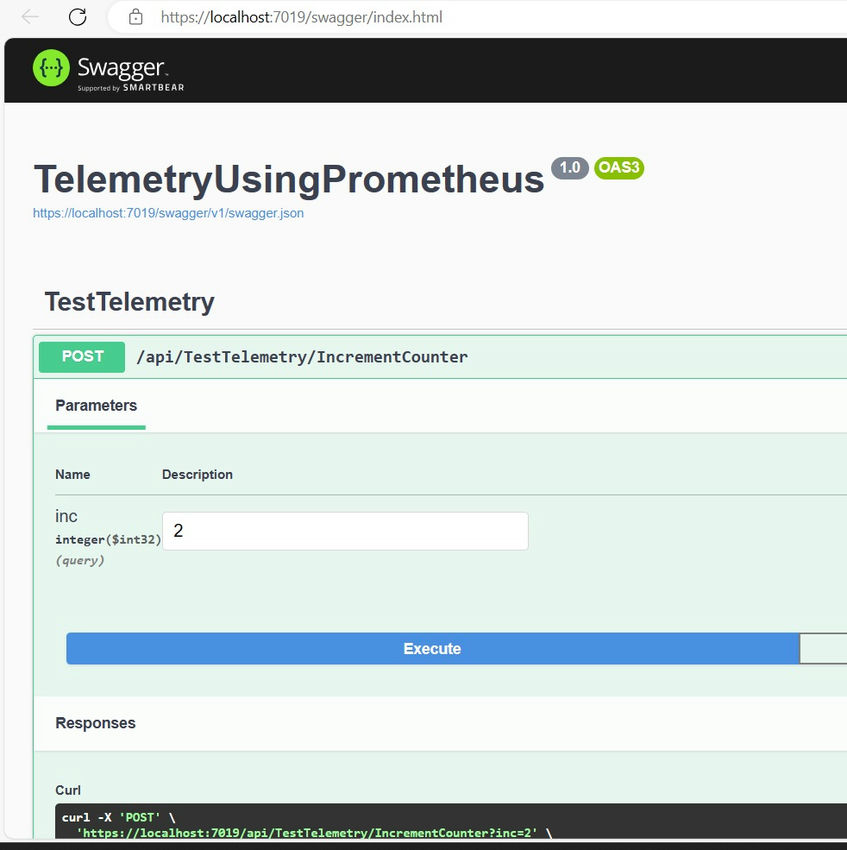Open the swagger.json definition link
Viewport: 847px width, 850px height.
point(168,213)
